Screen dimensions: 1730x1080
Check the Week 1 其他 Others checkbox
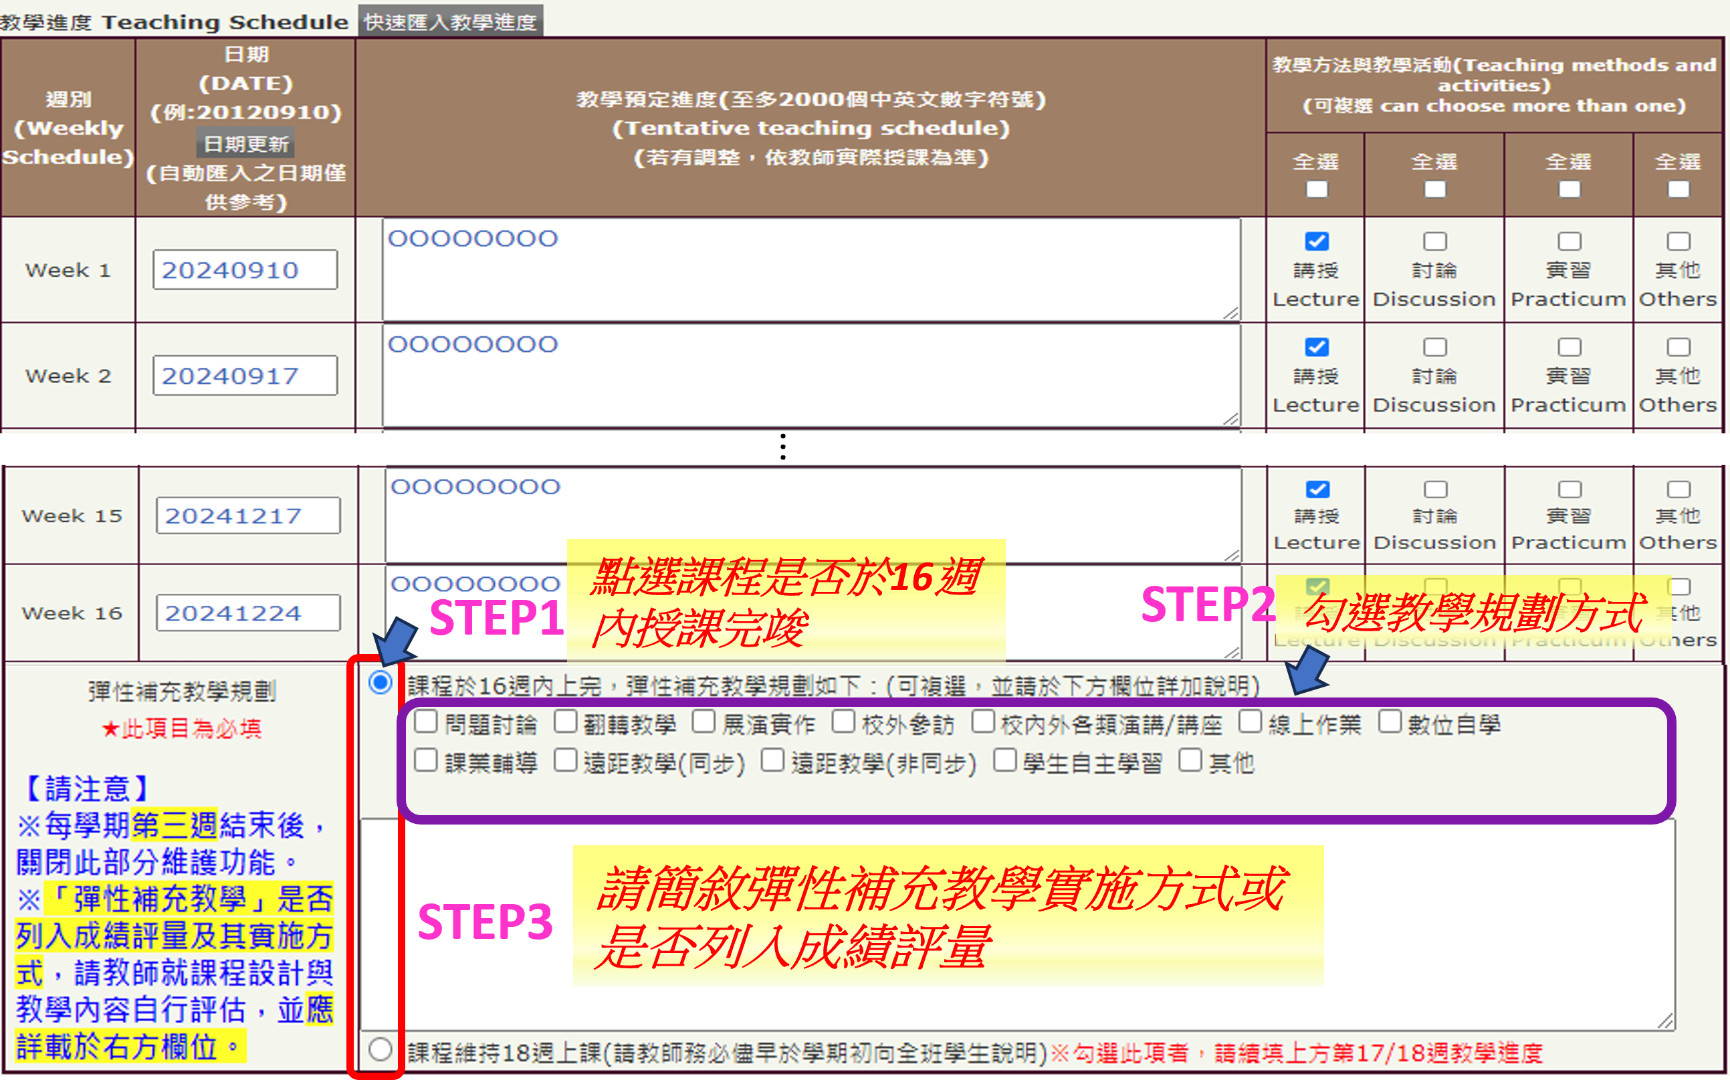[1678, 242]
